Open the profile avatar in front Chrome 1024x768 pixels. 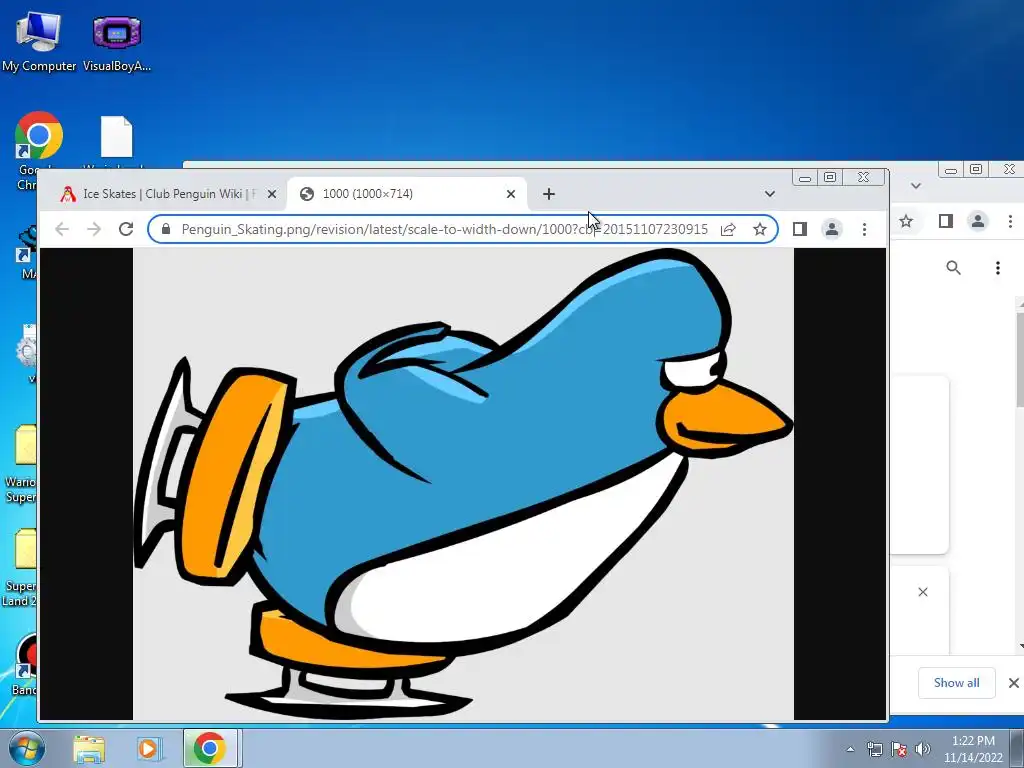click(832, 229)
